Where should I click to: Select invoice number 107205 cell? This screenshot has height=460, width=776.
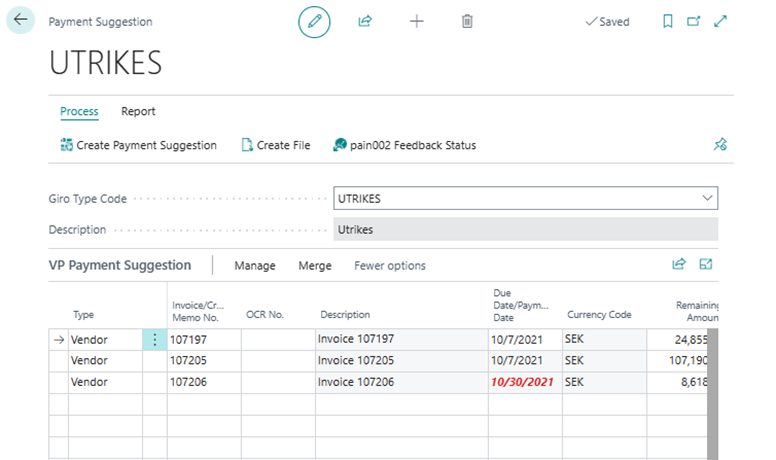pyautogui.click(x=204, y=361)
